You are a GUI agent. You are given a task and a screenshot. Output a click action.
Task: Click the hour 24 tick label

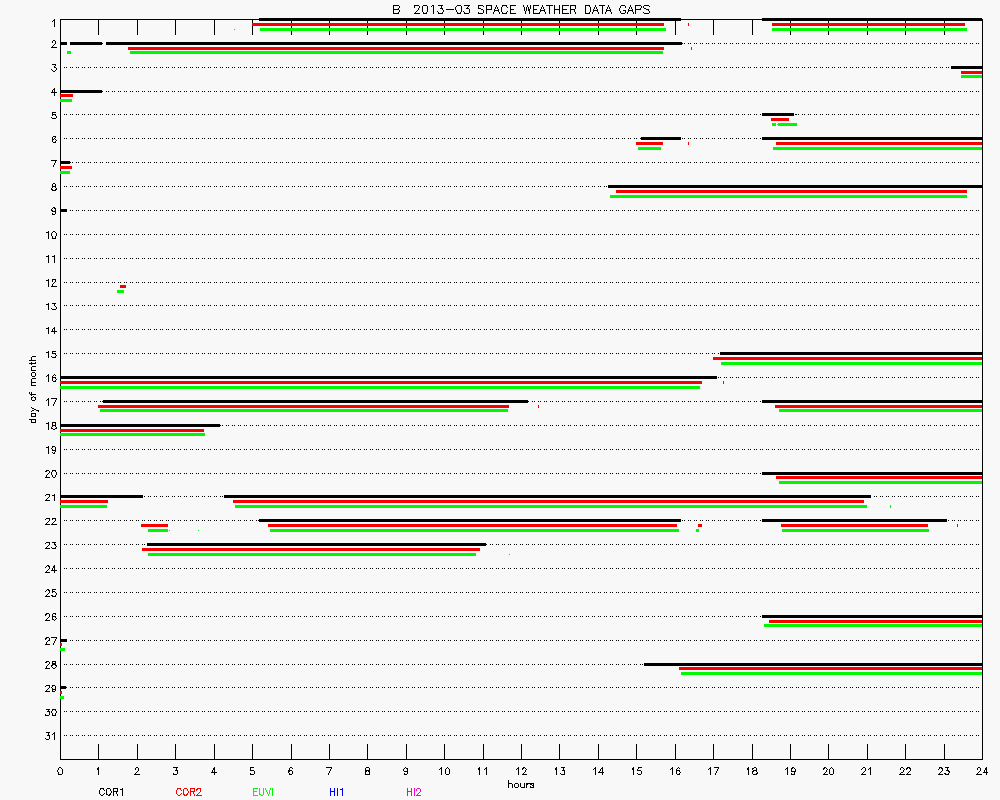pos(982,772)
